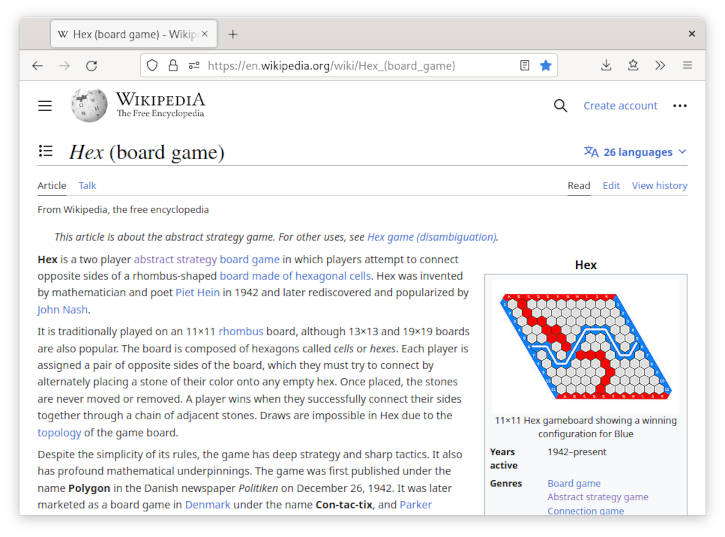Switch to the Talk tab
Screen dimensions: 725x537
[87, 185]
